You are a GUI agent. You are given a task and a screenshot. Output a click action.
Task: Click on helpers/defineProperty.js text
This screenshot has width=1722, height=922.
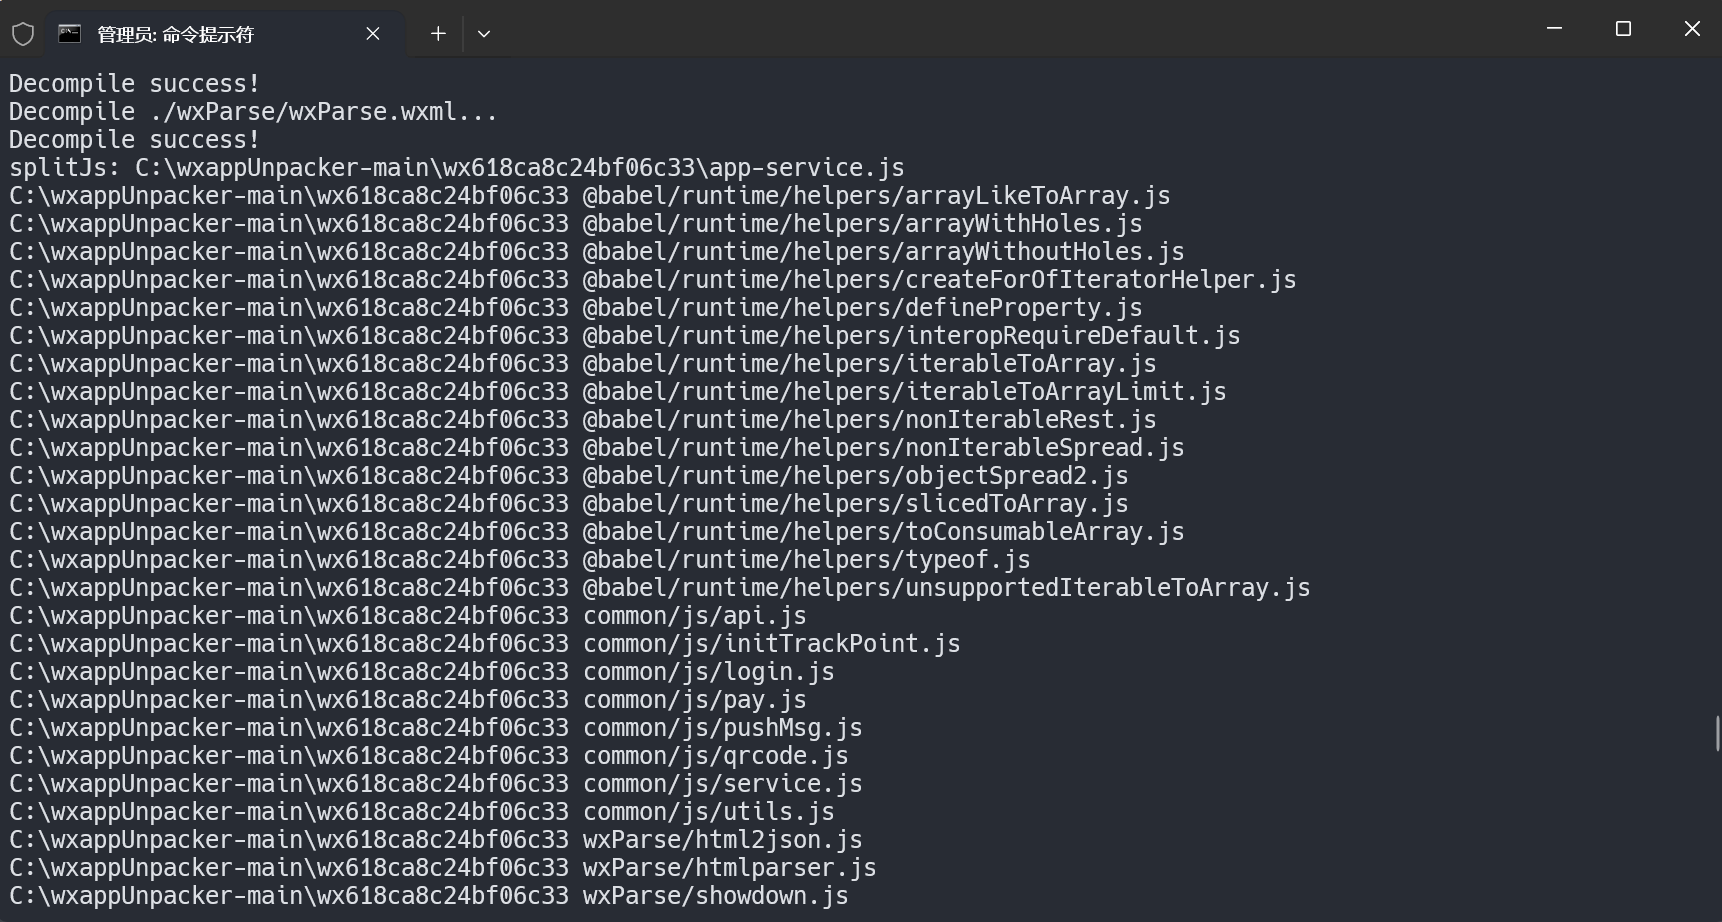pyautogui.click(x=862, y=308)
